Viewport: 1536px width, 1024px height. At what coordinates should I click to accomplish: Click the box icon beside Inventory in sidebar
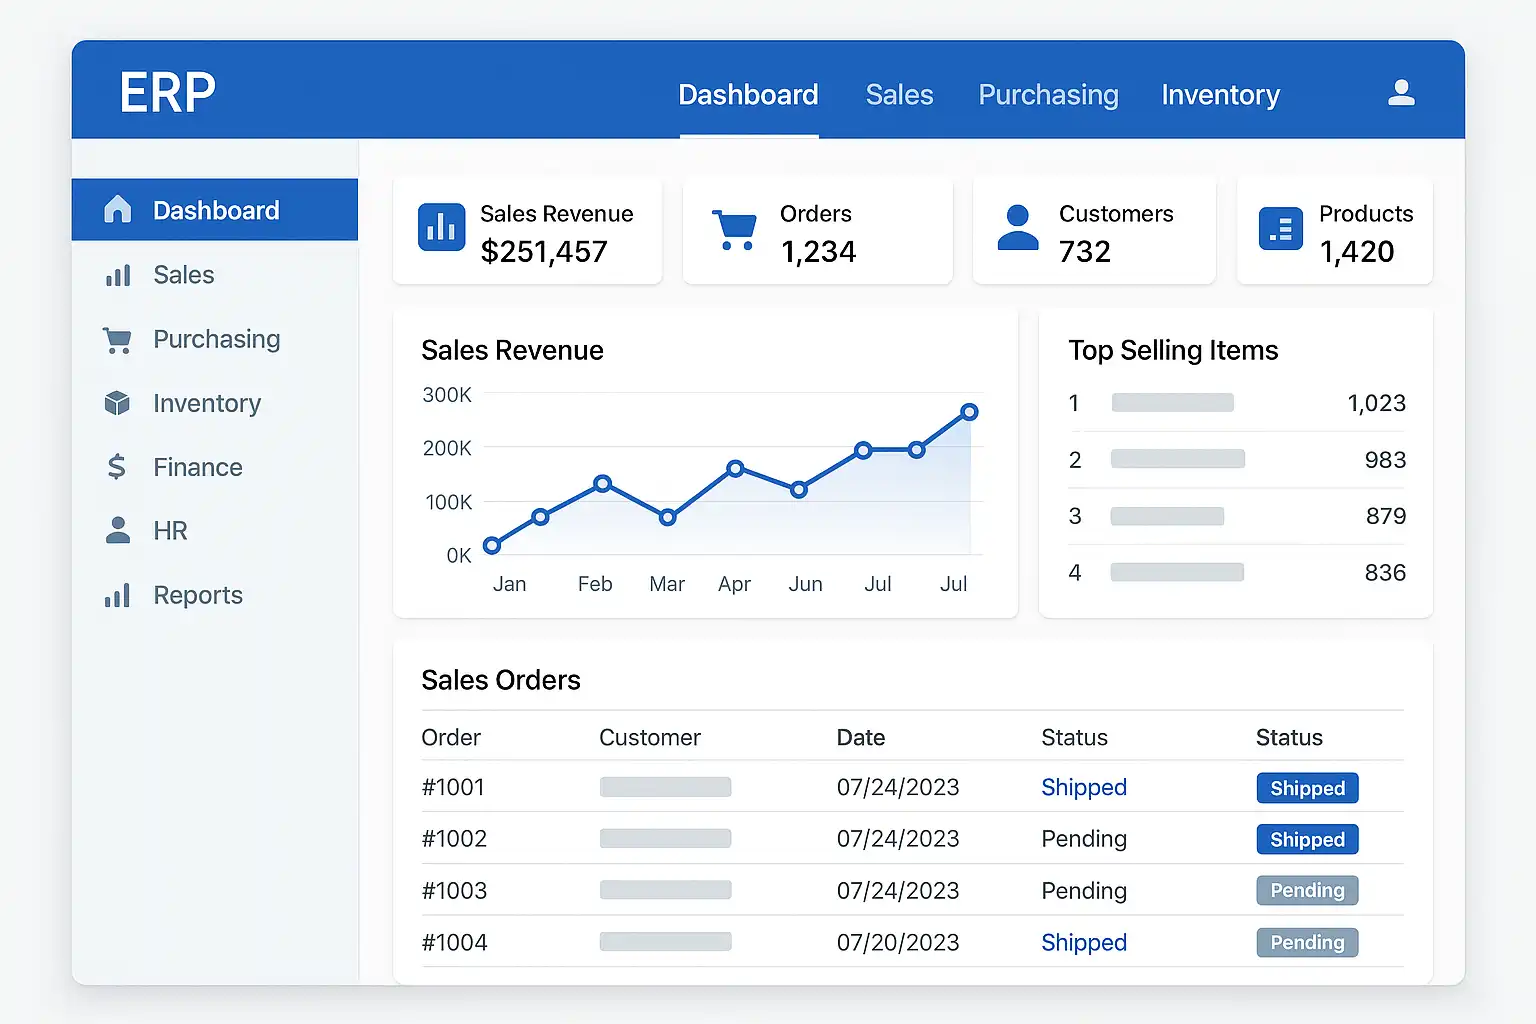point(118,403)
